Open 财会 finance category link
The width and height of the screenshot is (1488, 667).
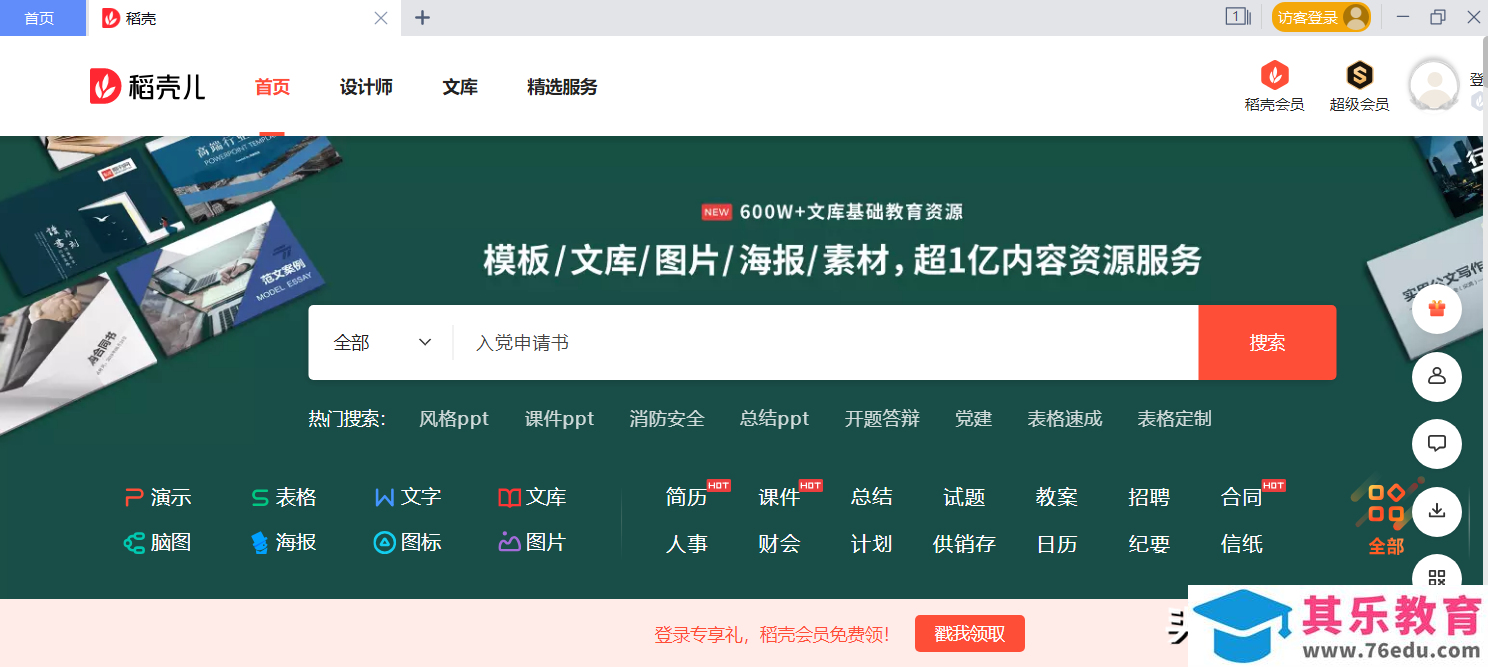tap(779, 544)
